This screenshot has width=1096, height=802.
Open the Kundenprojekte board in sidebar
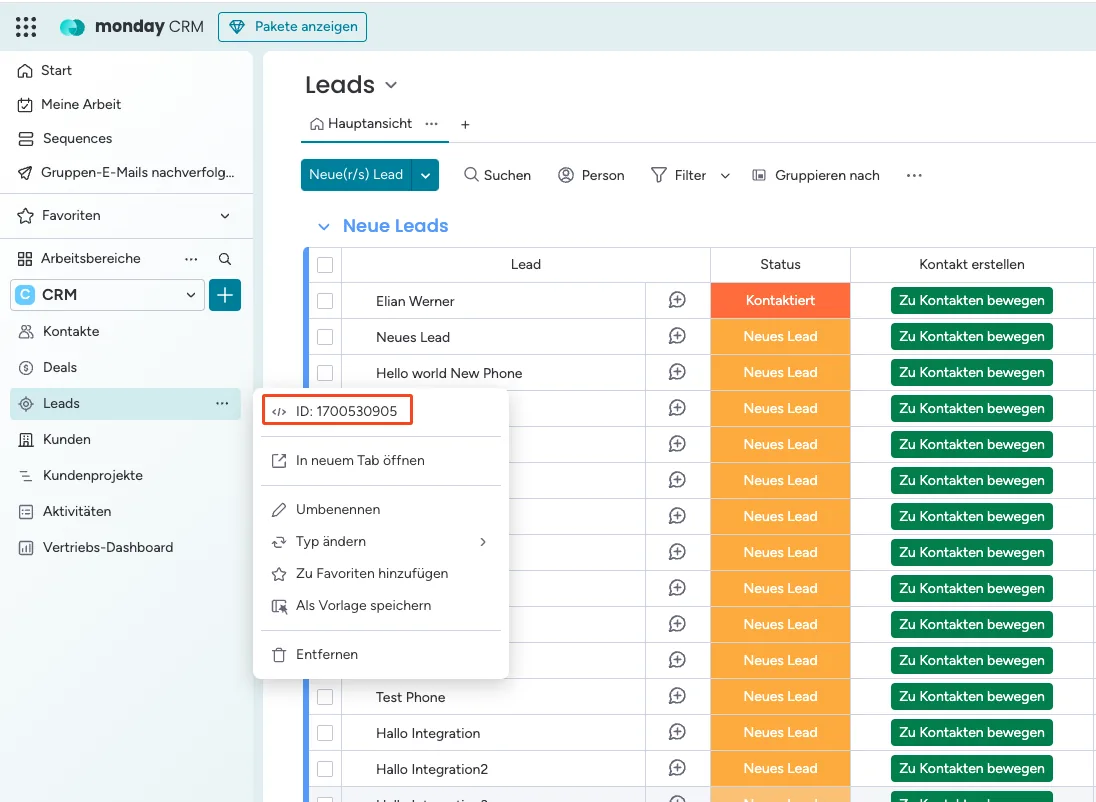click(x=126, y=475)
